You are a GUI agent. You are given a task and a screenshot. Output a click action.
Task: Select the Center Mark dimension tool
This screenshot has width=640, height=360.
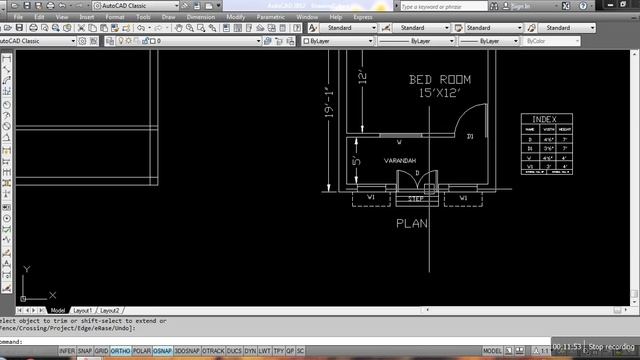(7, 219)
